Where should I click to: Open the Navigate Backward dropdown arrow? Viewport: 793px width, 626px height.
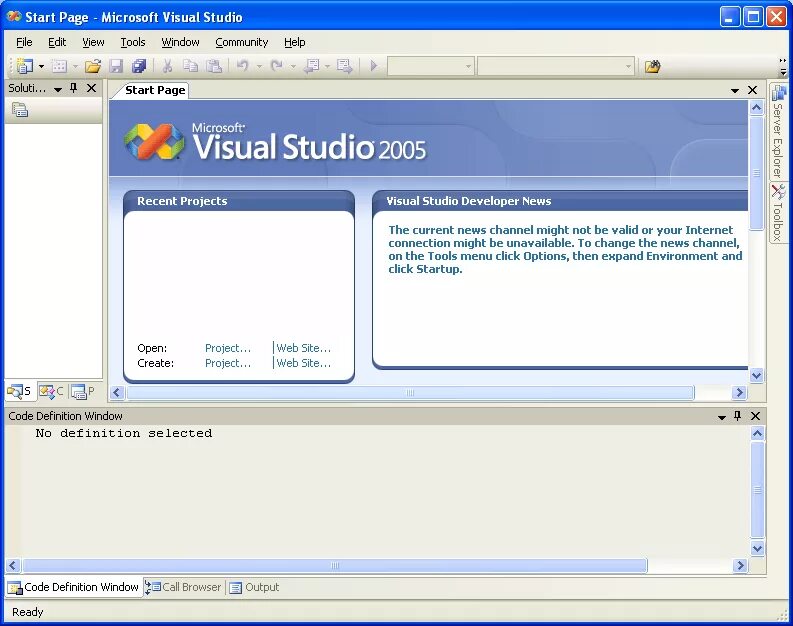(327, 66)
